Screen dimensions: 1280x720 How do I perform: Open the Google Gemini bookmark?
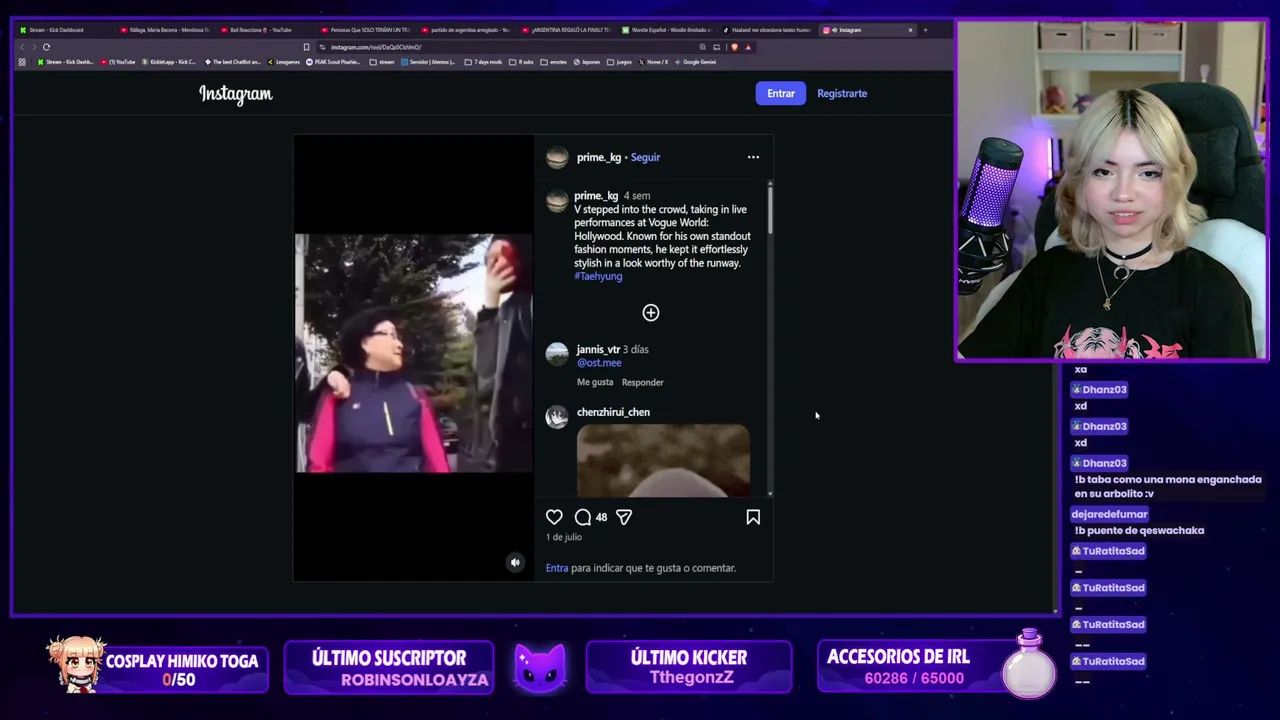(696, 62)
